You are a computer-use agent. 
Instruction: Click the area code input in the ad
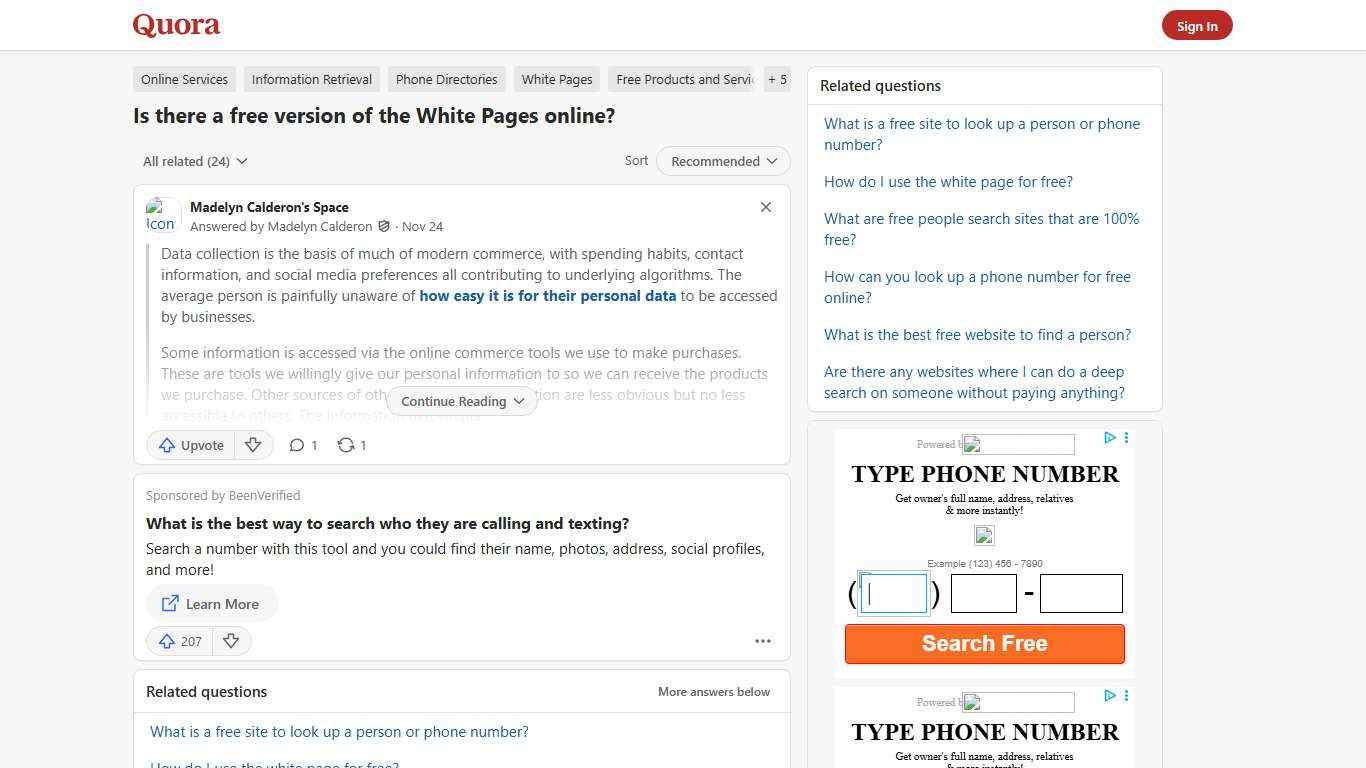coord(893,592)
